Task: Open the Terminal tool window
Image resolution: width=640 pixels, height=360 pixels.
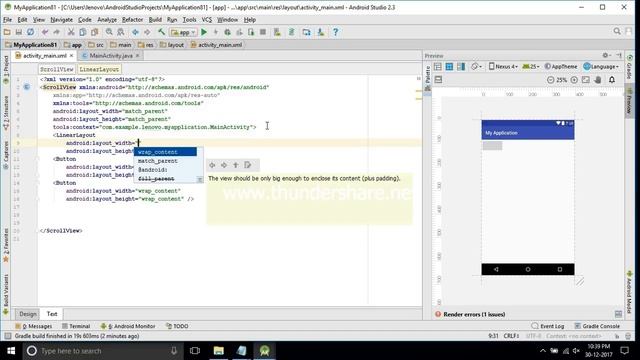Action: [x=76, y=326]
